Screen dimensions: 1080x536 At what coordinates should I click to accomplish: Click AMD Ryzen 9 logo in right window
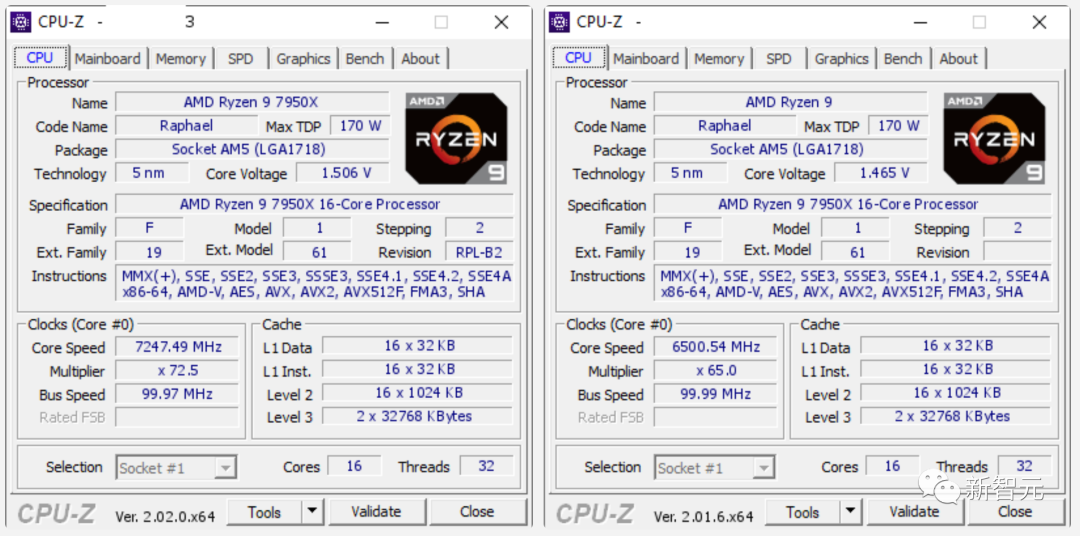tap(995, 138)
